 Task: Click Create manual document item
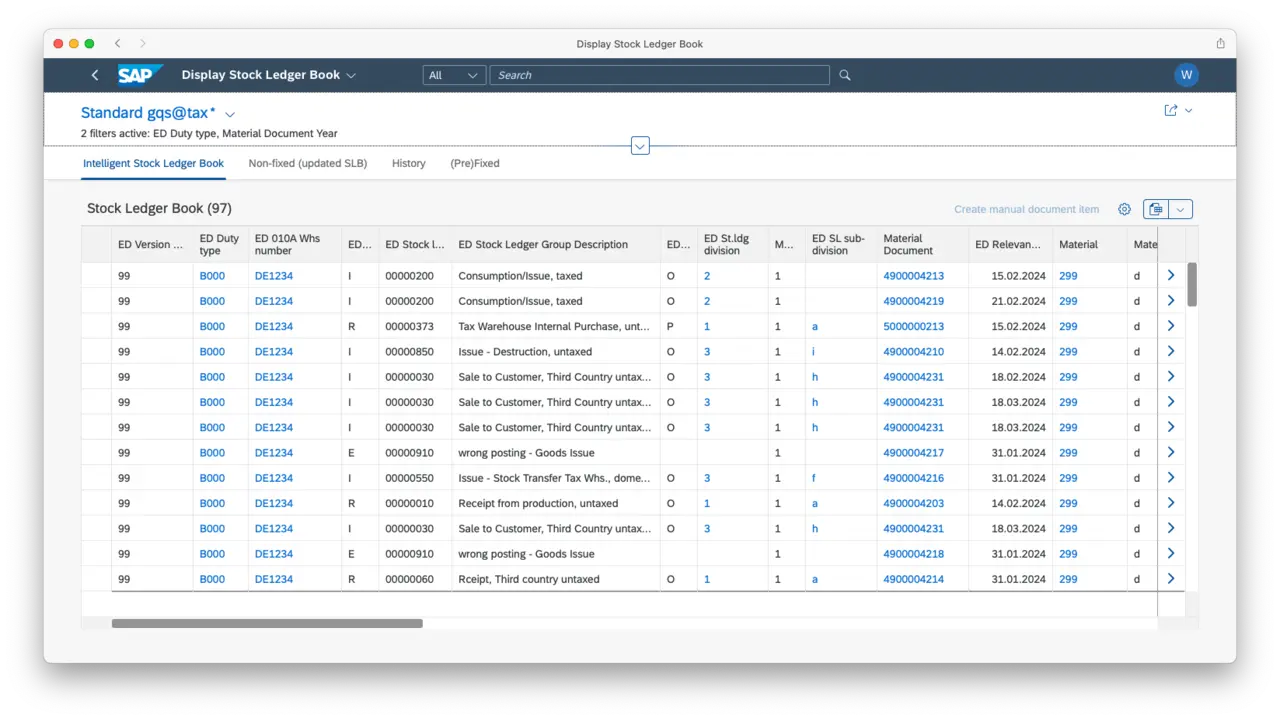coord(1026,209)
